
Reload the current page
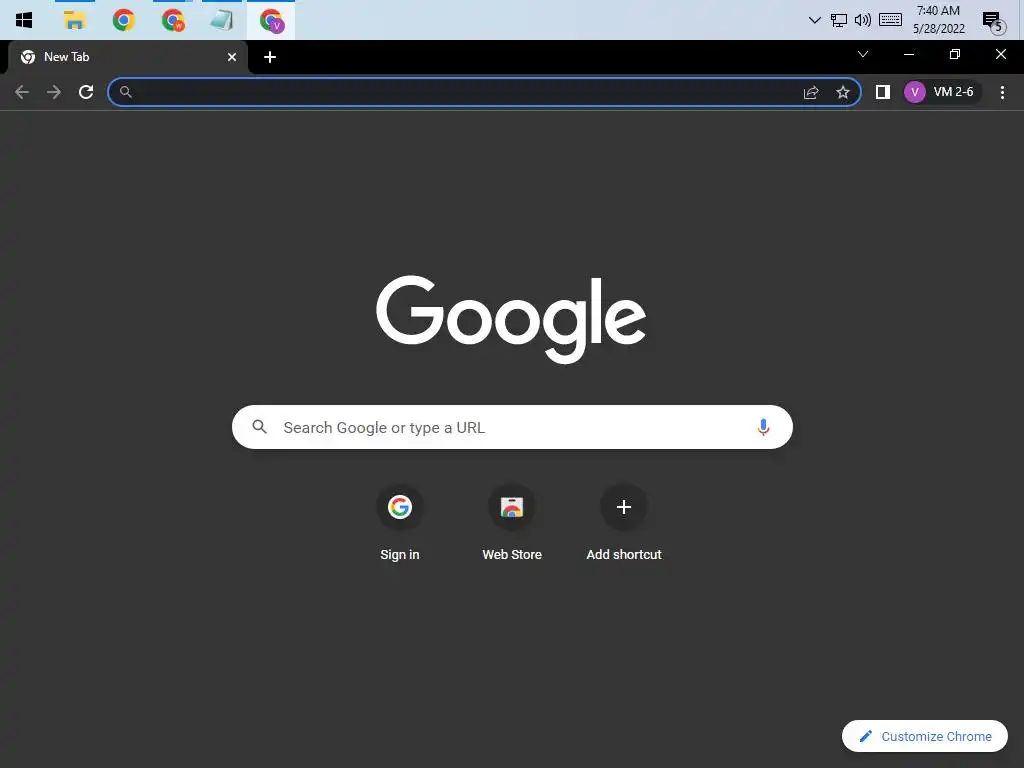coord(86,92)
